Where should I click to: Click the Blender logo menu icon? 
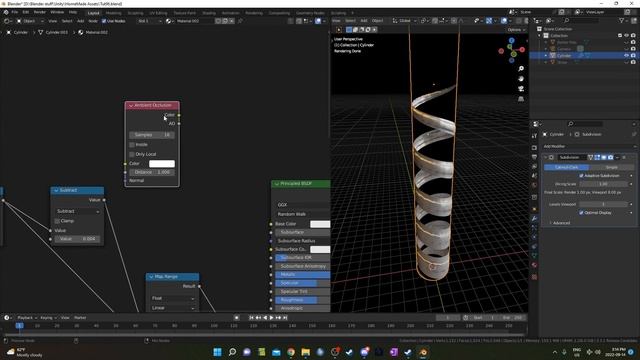(x=6, y=12)
